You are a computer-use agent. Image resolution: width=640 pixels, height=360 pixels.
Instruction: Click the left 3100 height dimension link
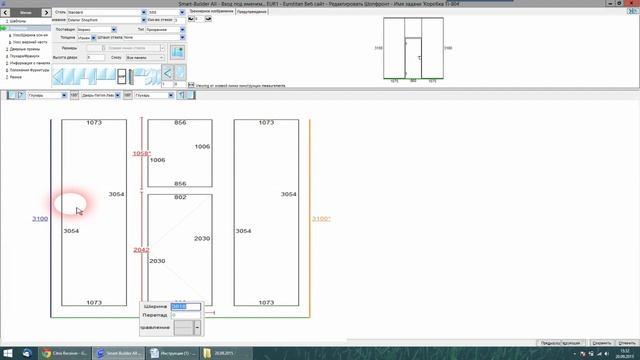tap(40, 219)
